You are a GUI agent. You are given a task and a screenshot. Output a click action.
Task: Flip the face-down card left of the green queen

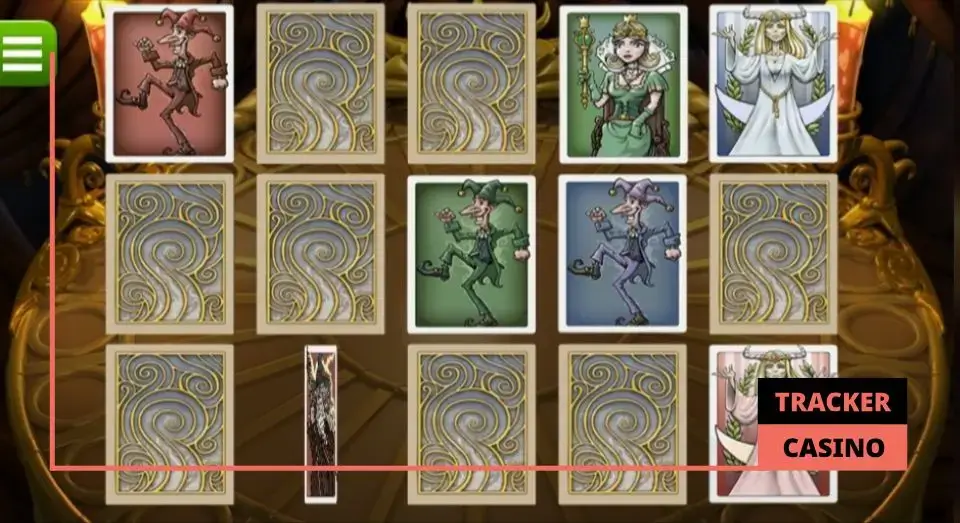[471, 84]
